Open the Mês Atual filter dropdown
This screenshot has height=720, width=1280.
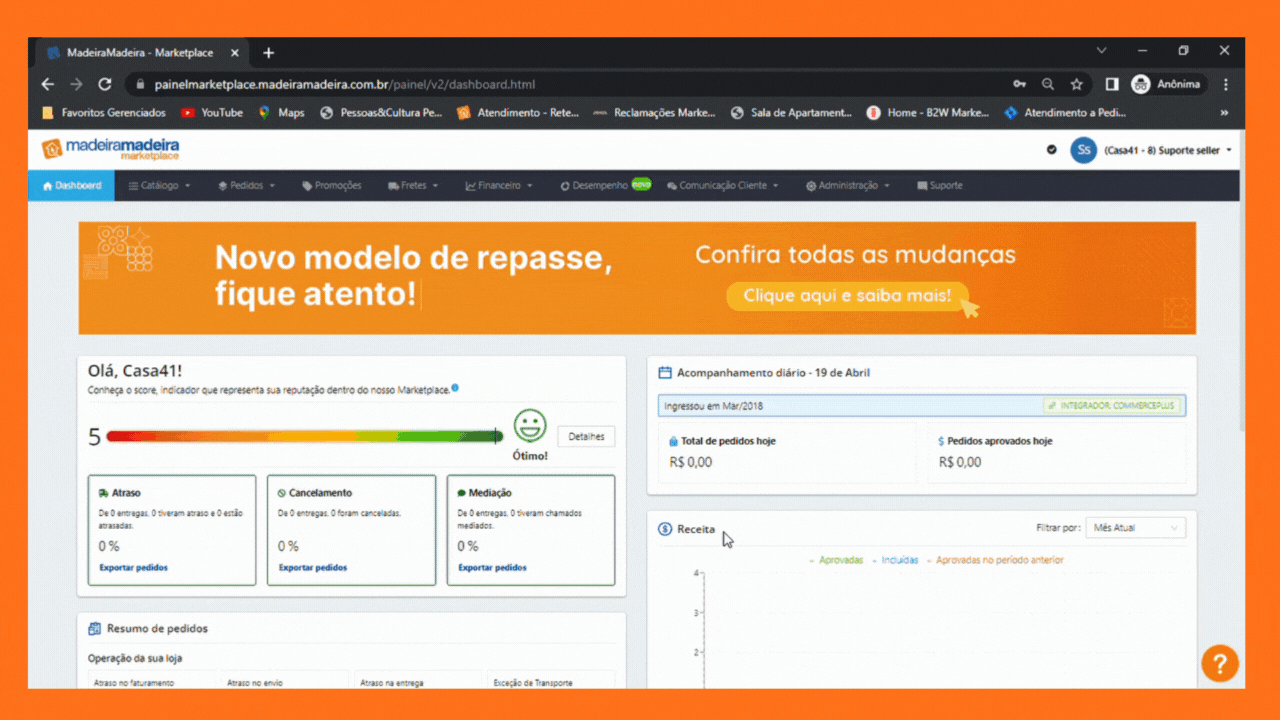coord(1136,528)
